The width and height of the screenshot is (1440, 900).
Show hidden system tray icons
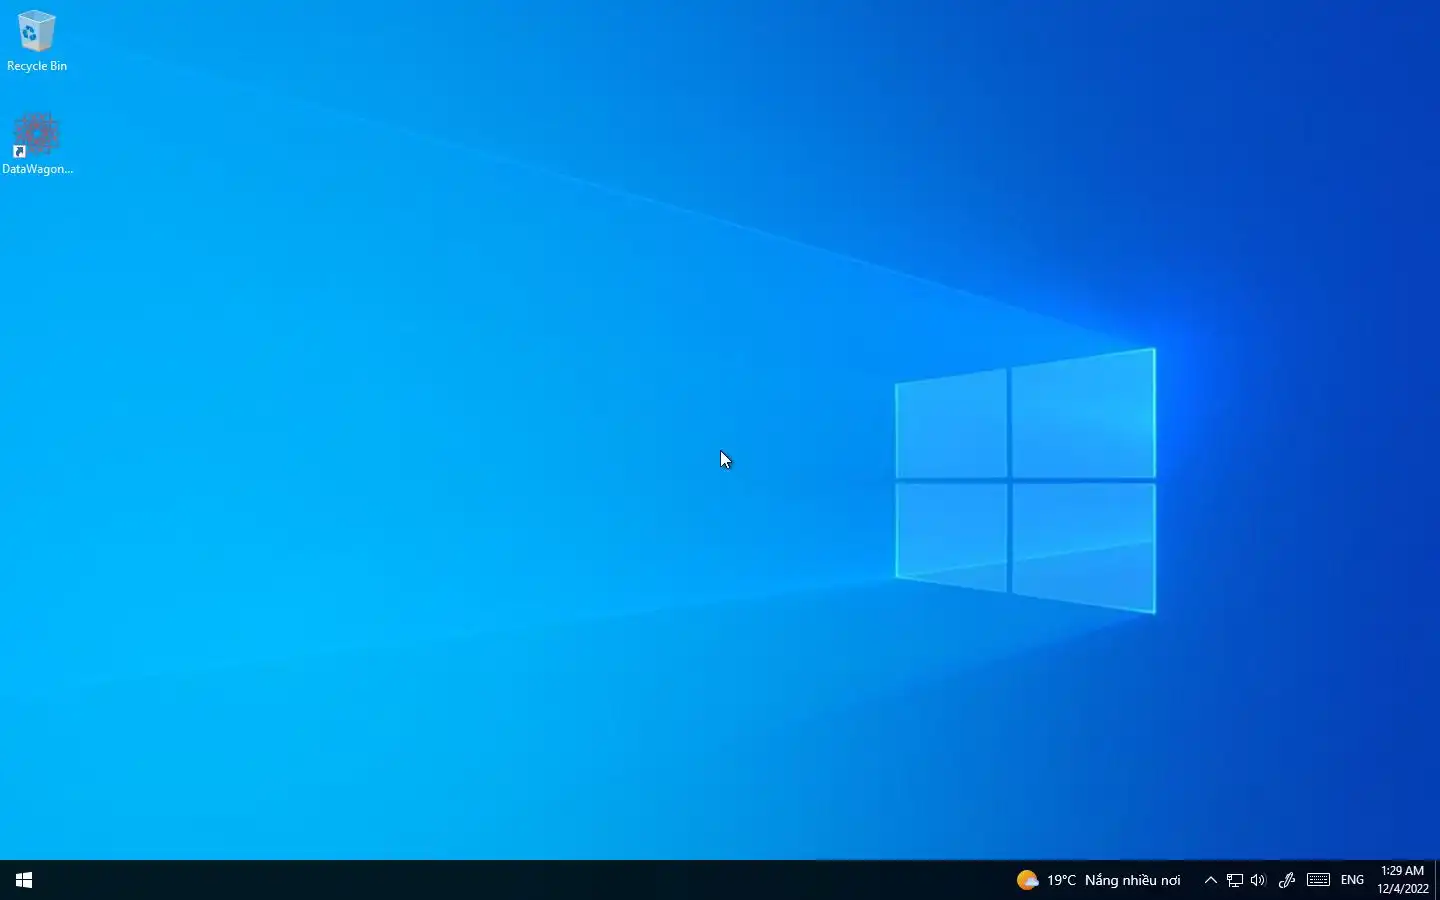tap(1210, 880)
